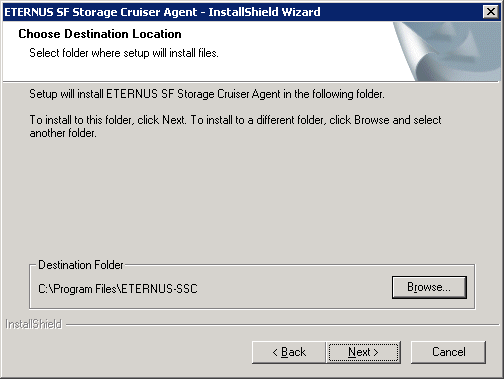Click the "To install to this folder" instruction line
This screenshot has height=379, width=504.
tap(235, 120)
